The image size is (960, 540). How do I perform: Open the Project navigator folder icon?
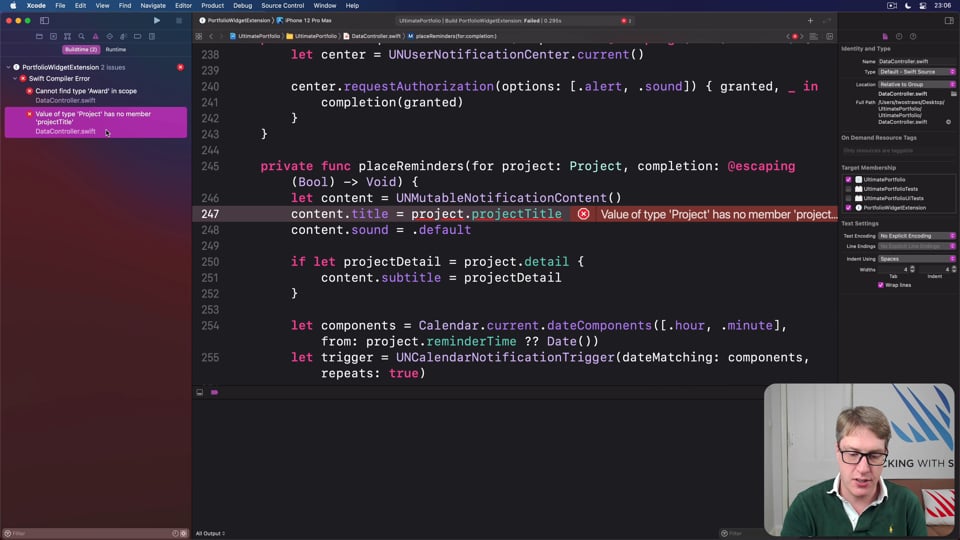(39, 36)
